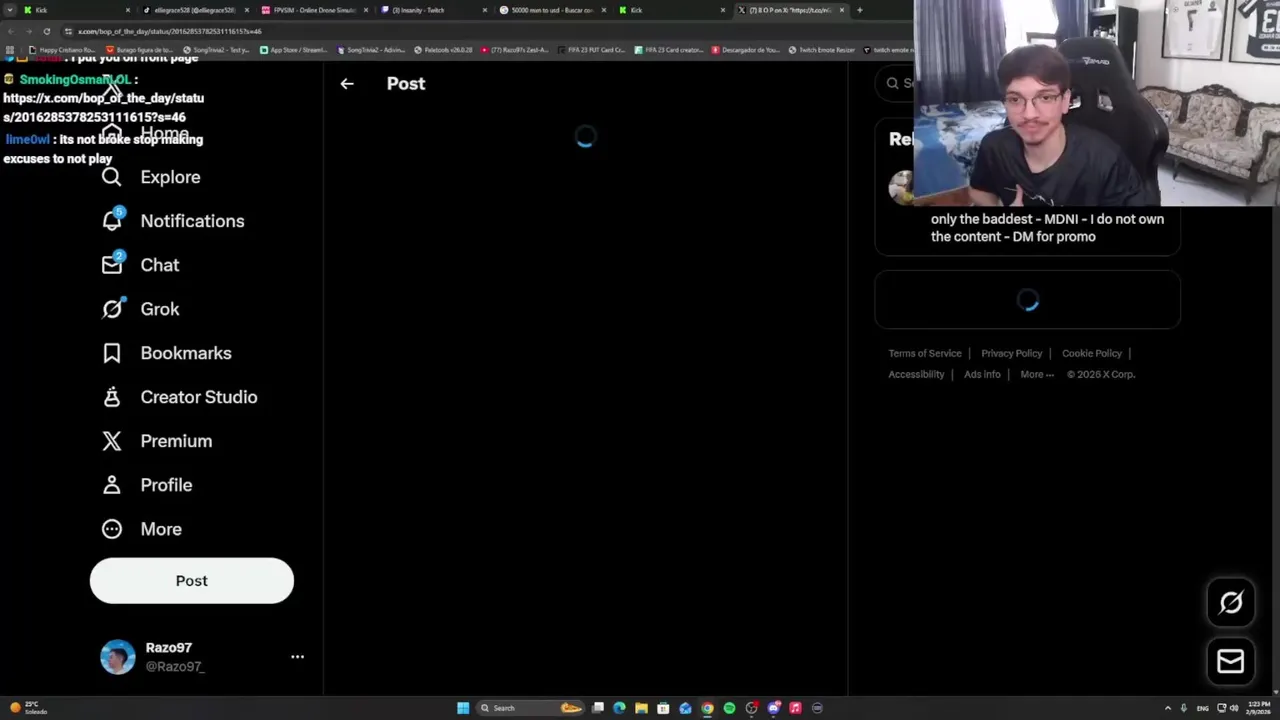Click the white Post button
1280x720 pixels.
[x=192, y=581]
